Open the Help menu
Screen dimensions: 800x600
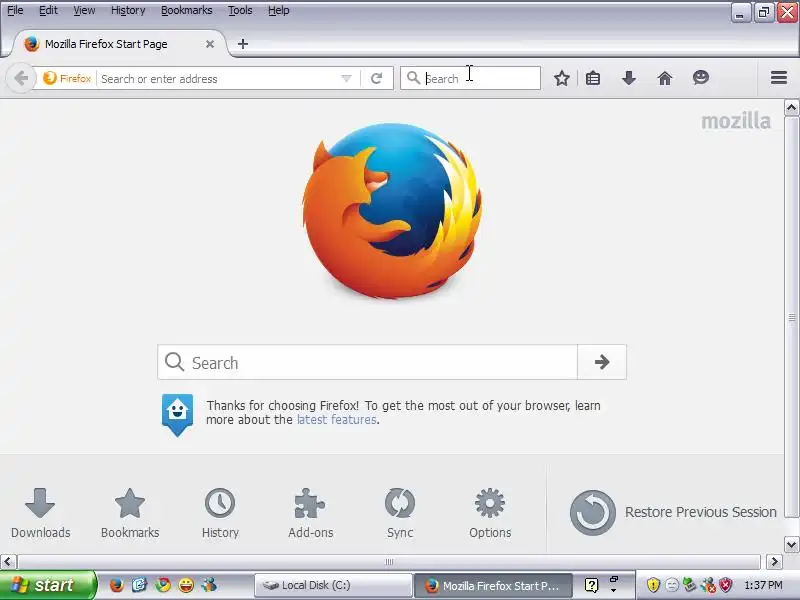coord(279,10)
